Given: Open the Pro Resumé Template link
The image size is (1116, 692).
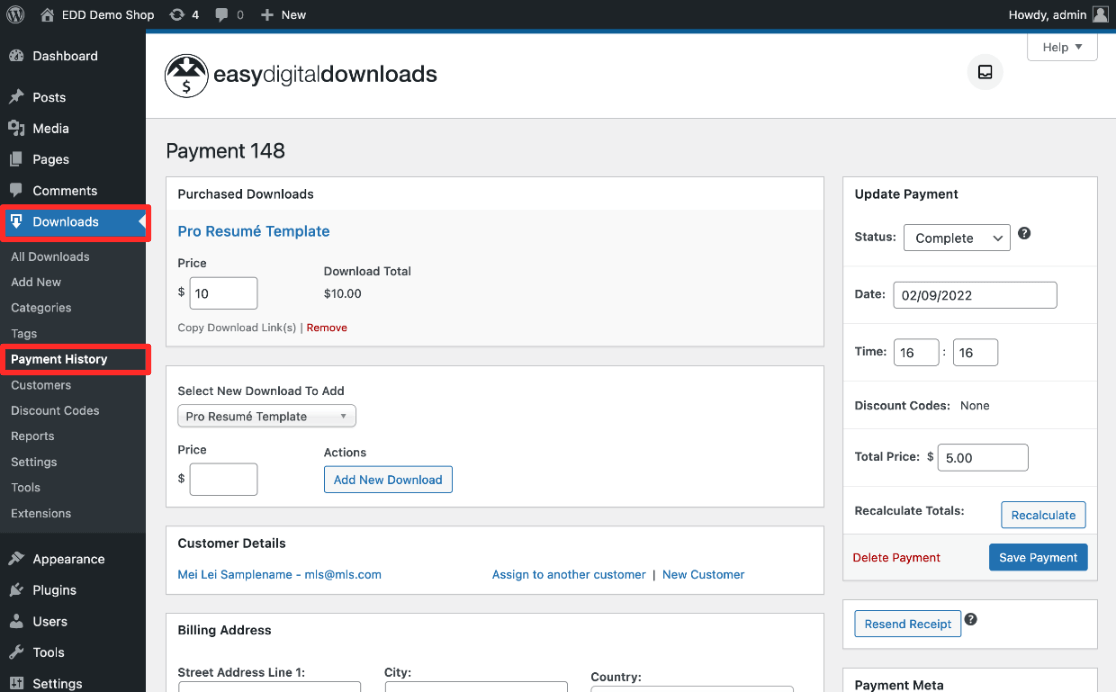Looking at the screenshot, I should 253,231.
